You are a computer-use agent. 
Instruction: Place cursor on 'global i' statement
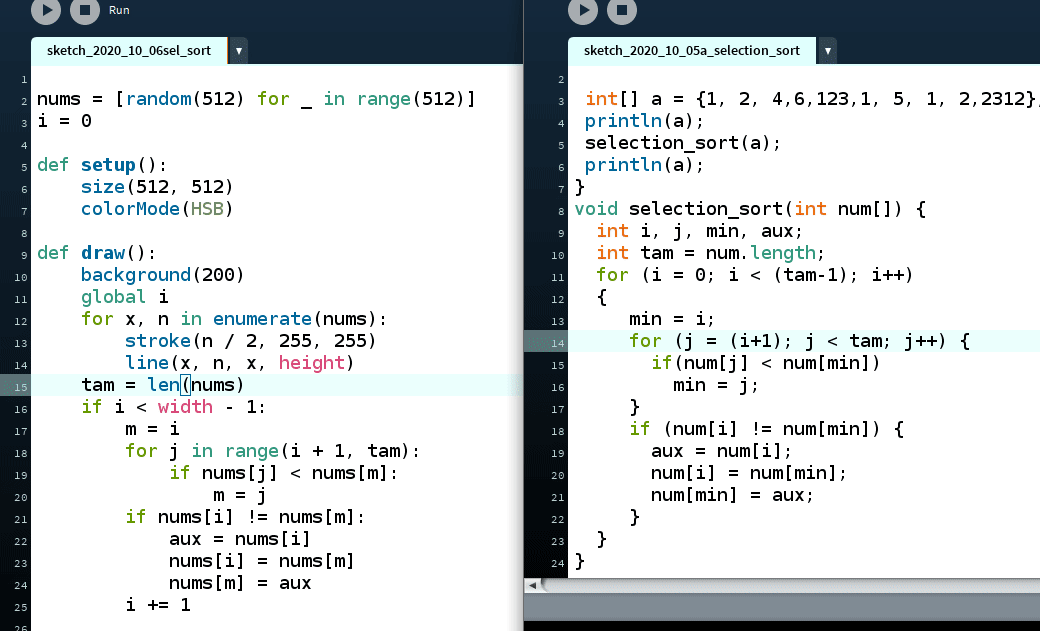(125, 297)
